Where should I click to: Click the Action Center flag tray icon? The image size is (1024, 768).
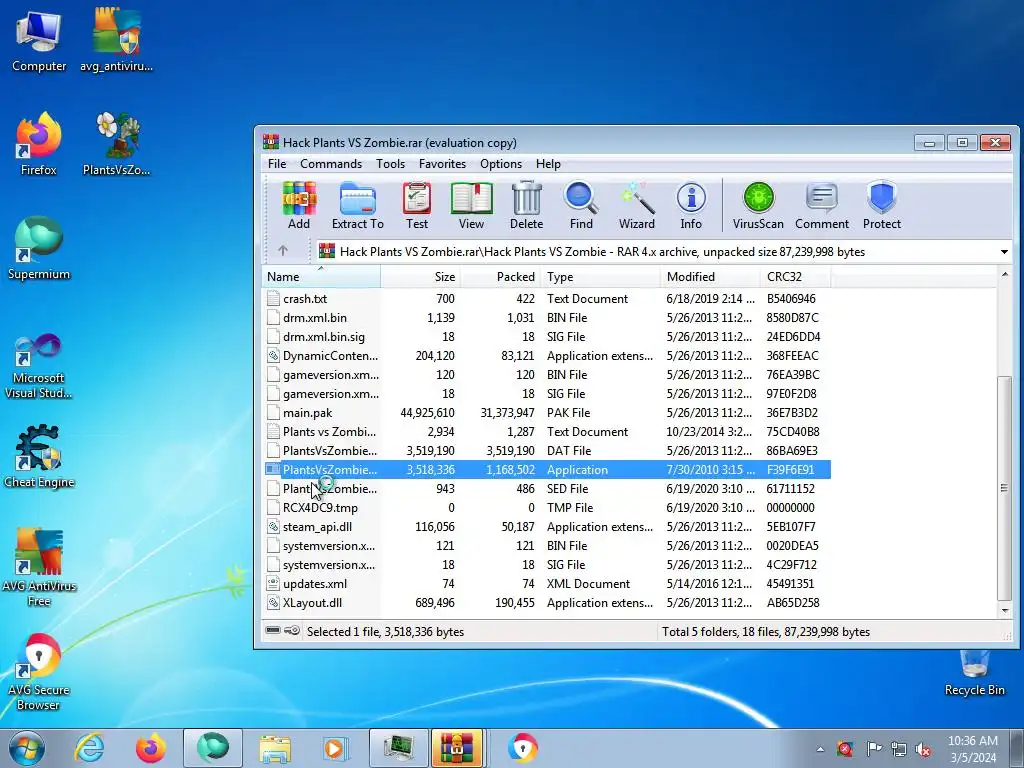(874, 748)
